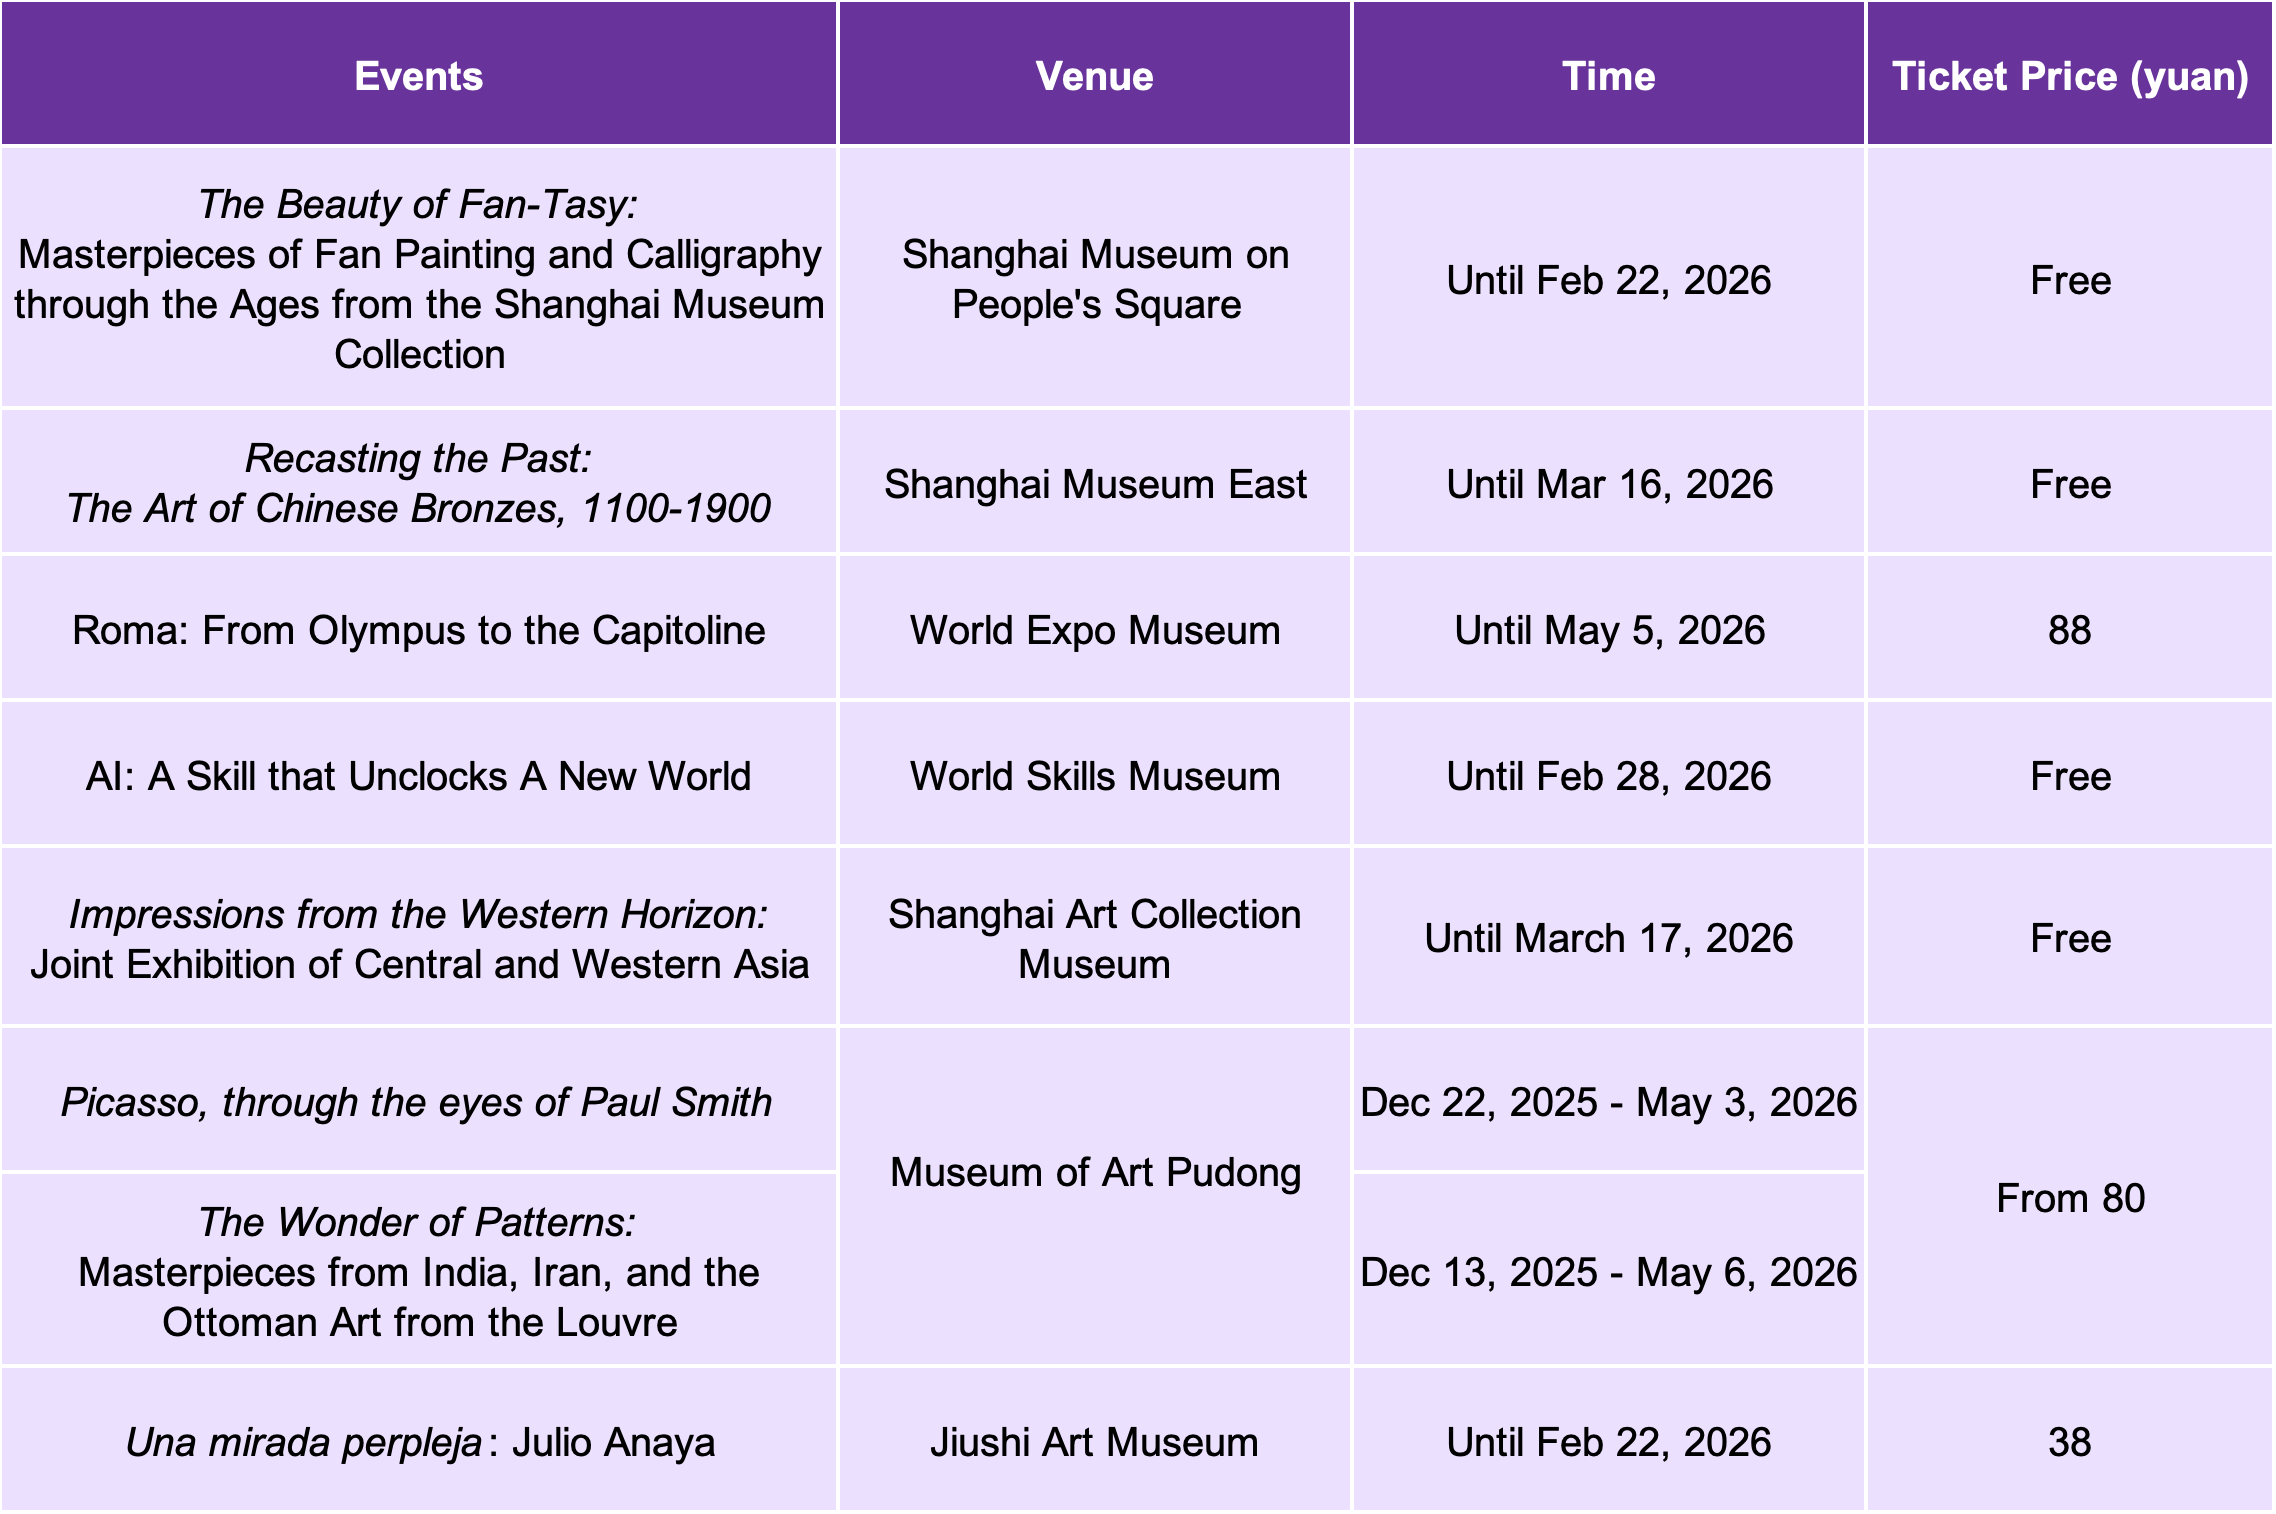Click the Events column header
Viewport: 2276px width, 1514px height.
click(420, 75)
